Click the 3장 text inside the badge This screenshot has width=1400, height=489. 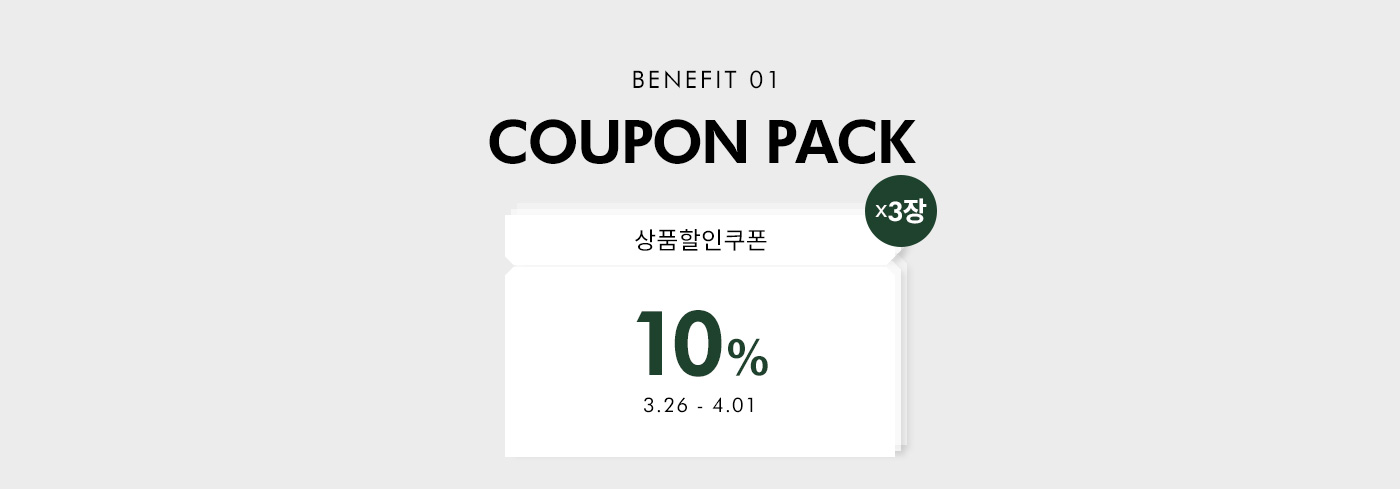coord(907,212)
